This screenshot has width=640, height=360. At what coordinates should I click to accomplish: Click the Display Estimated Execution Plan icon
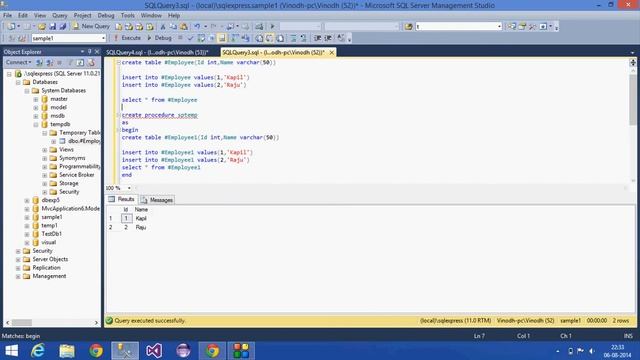(201, 38)
